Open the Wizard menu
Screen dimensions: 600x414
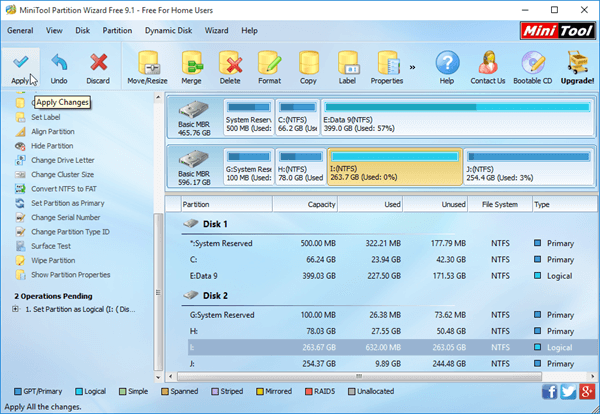(217, 31)
